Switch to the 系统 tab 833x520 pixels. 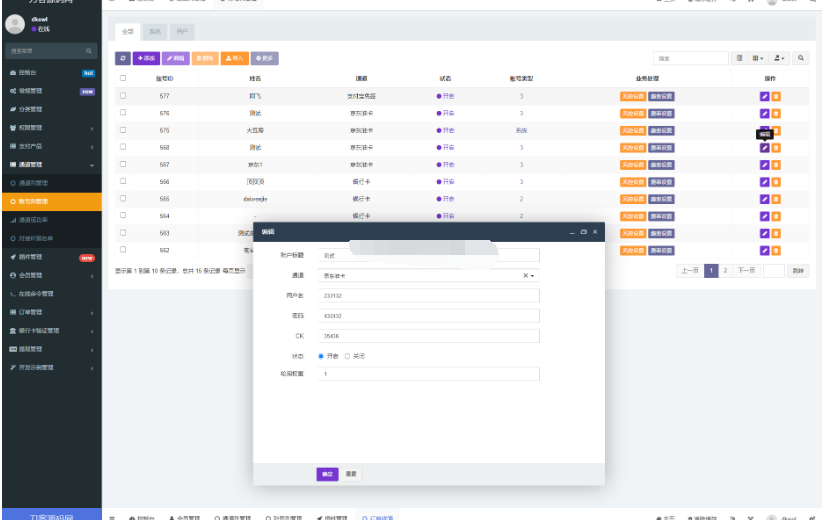pyautogui.click(x=154, y=32)
